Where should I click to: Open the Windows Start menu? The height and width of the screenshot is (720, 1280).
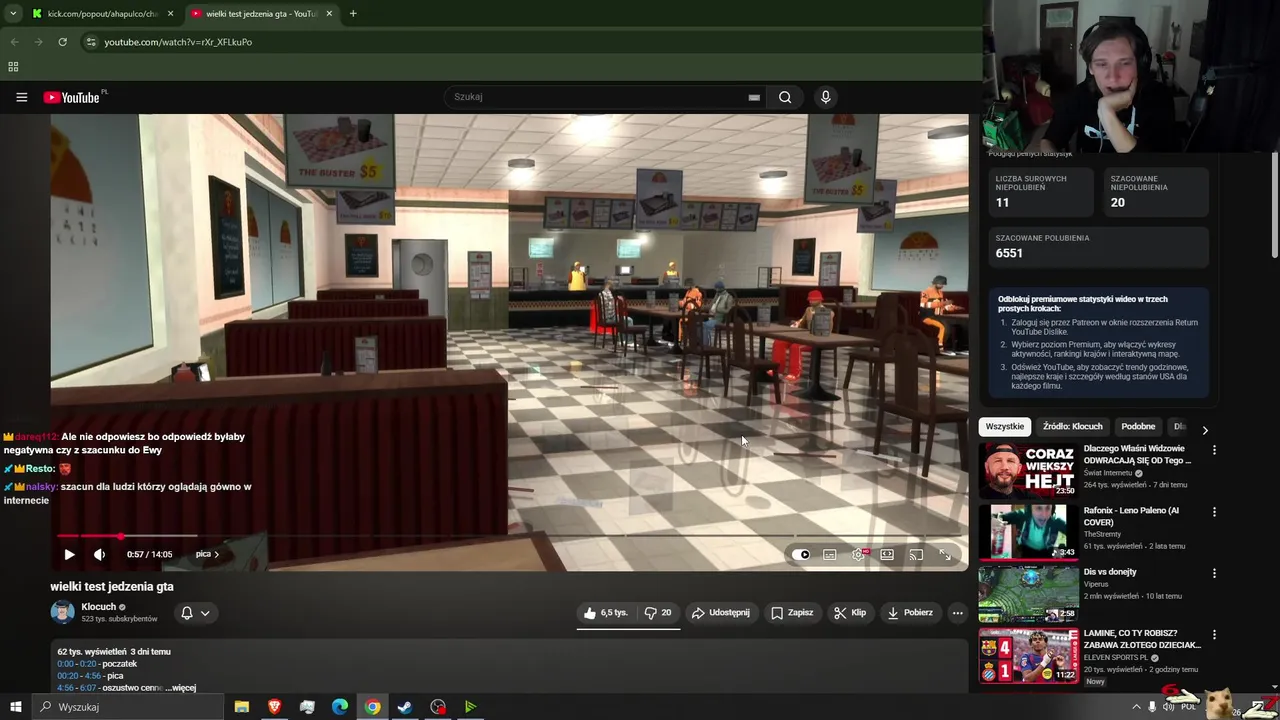pyautogui.click(x=15, y=707)
